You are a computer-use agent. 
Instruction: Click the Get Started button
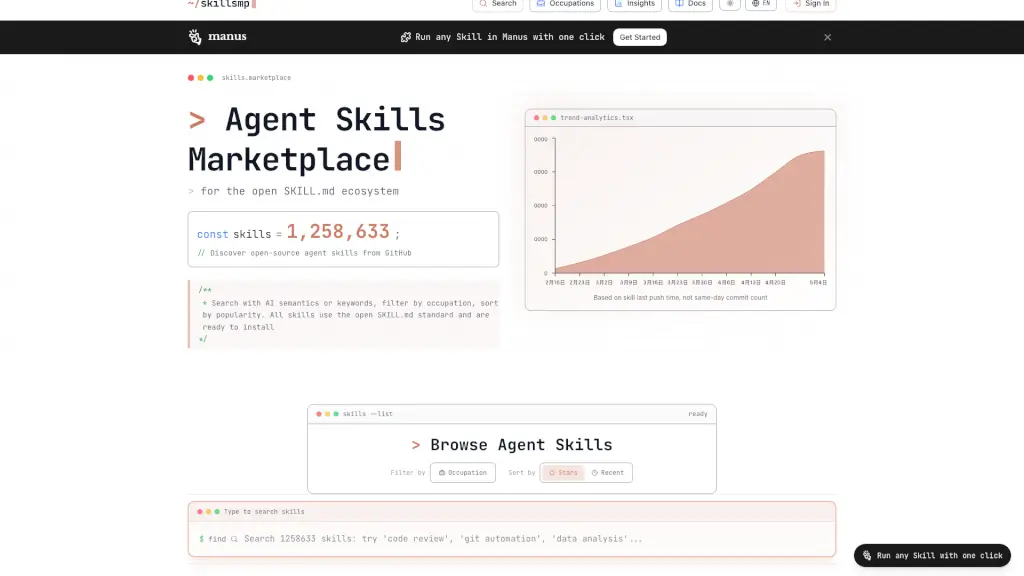(x=639, y=37)
